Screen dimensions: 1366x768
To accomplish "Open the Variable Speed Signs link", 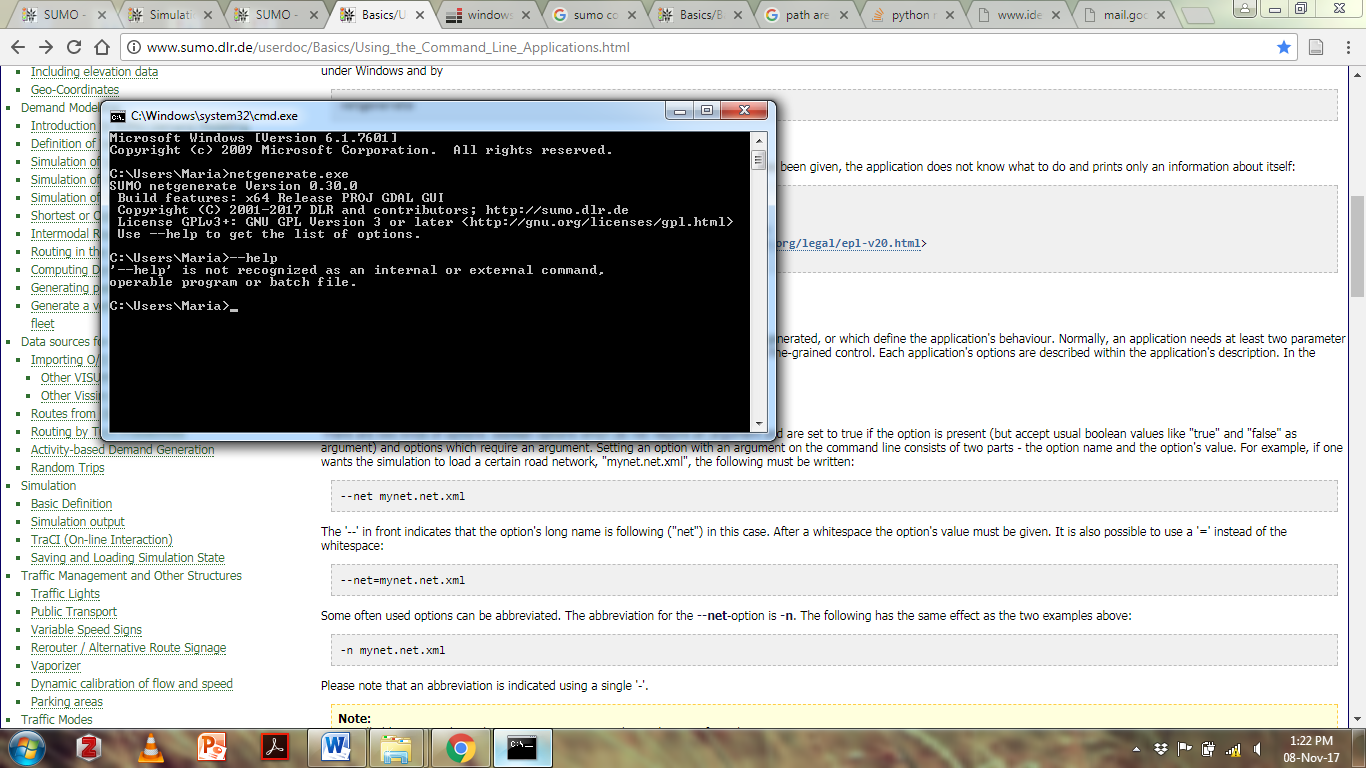I will pos(86,630).
